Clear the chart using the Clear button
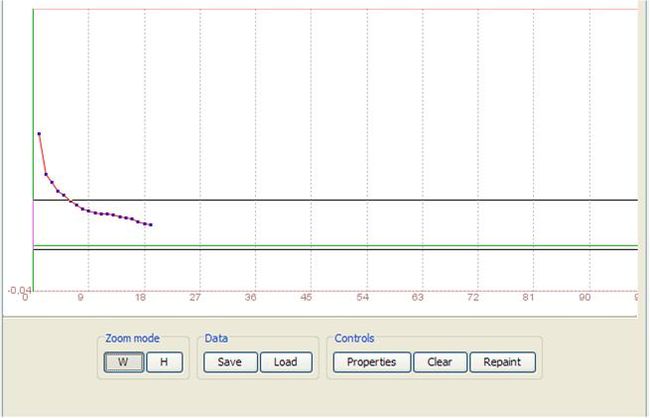Viewport: 650px width, 418px height. pyautogui.click(x=440, y=362)
